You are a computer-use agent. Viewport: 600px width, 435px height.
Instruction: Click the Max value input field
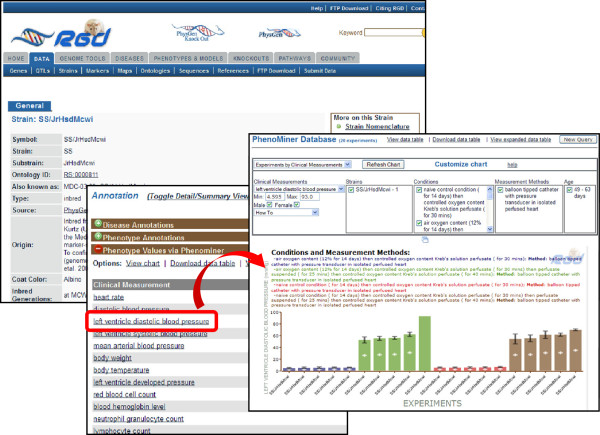310,197
